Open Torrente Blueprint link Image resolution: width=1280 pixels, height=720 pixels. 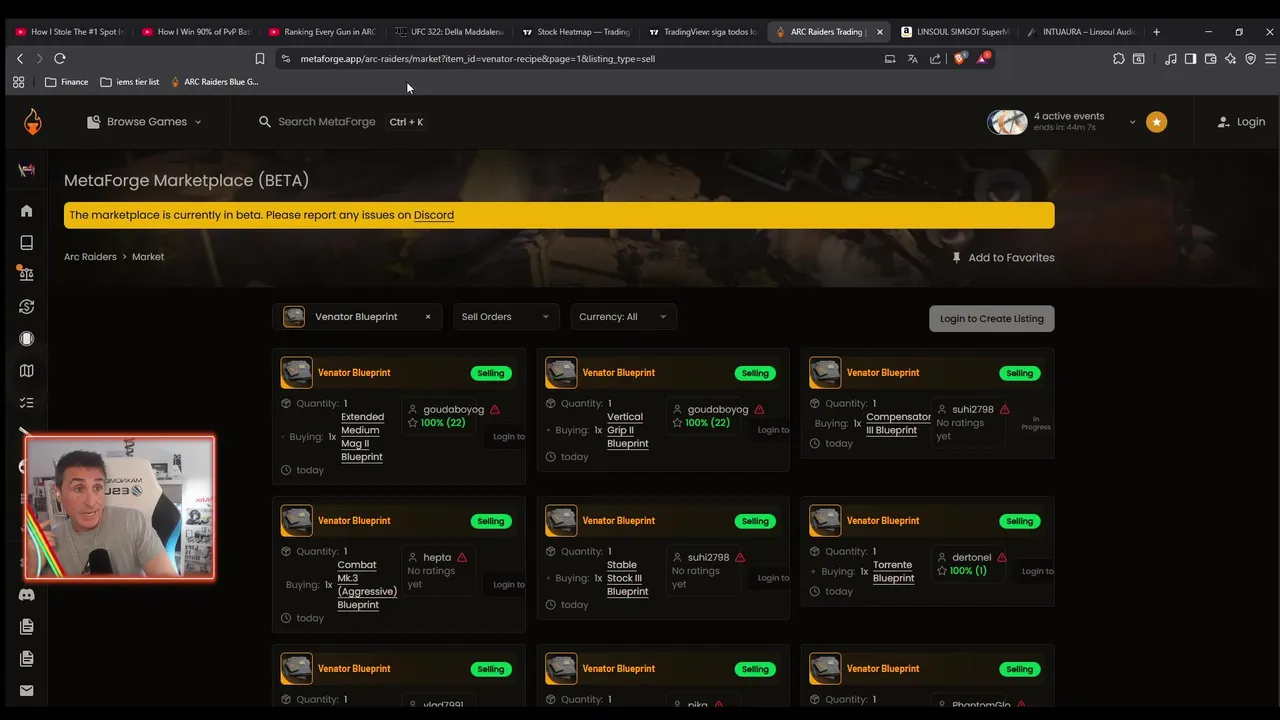894,571
